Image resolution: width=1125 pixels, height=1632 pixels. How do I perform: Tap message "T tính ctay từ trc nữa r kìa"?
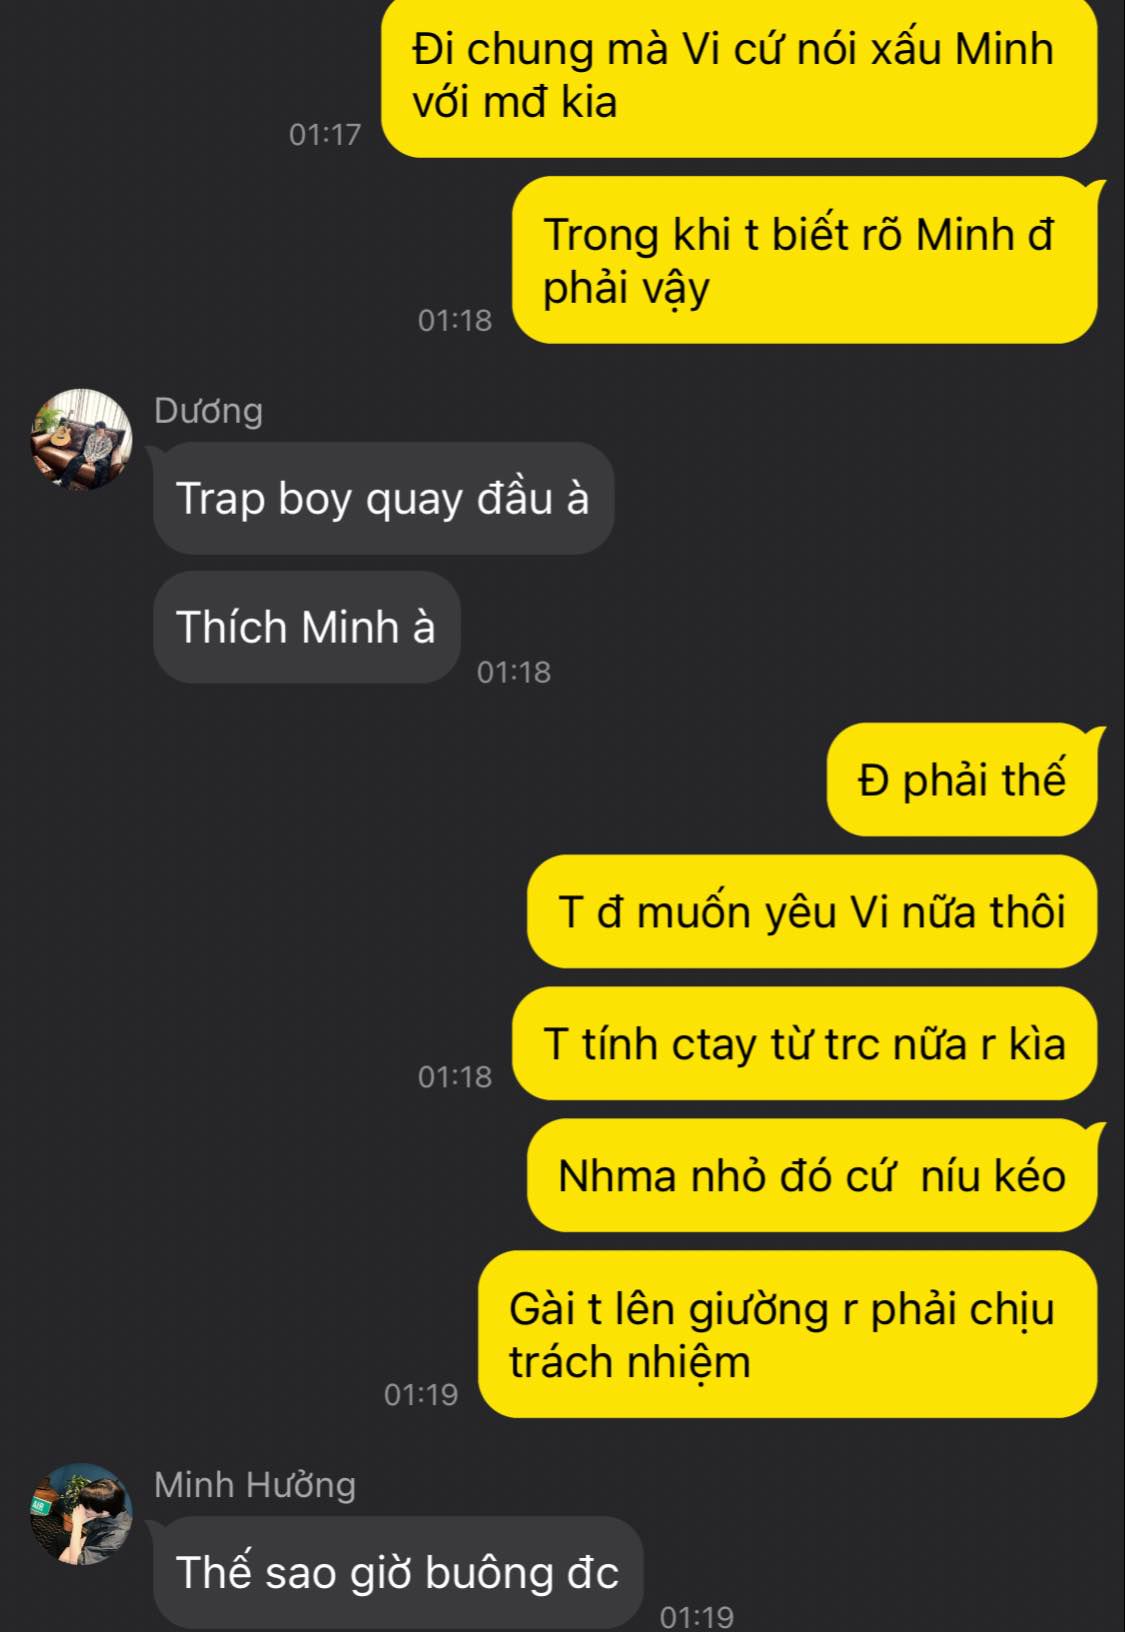[x=805, y=1044]
